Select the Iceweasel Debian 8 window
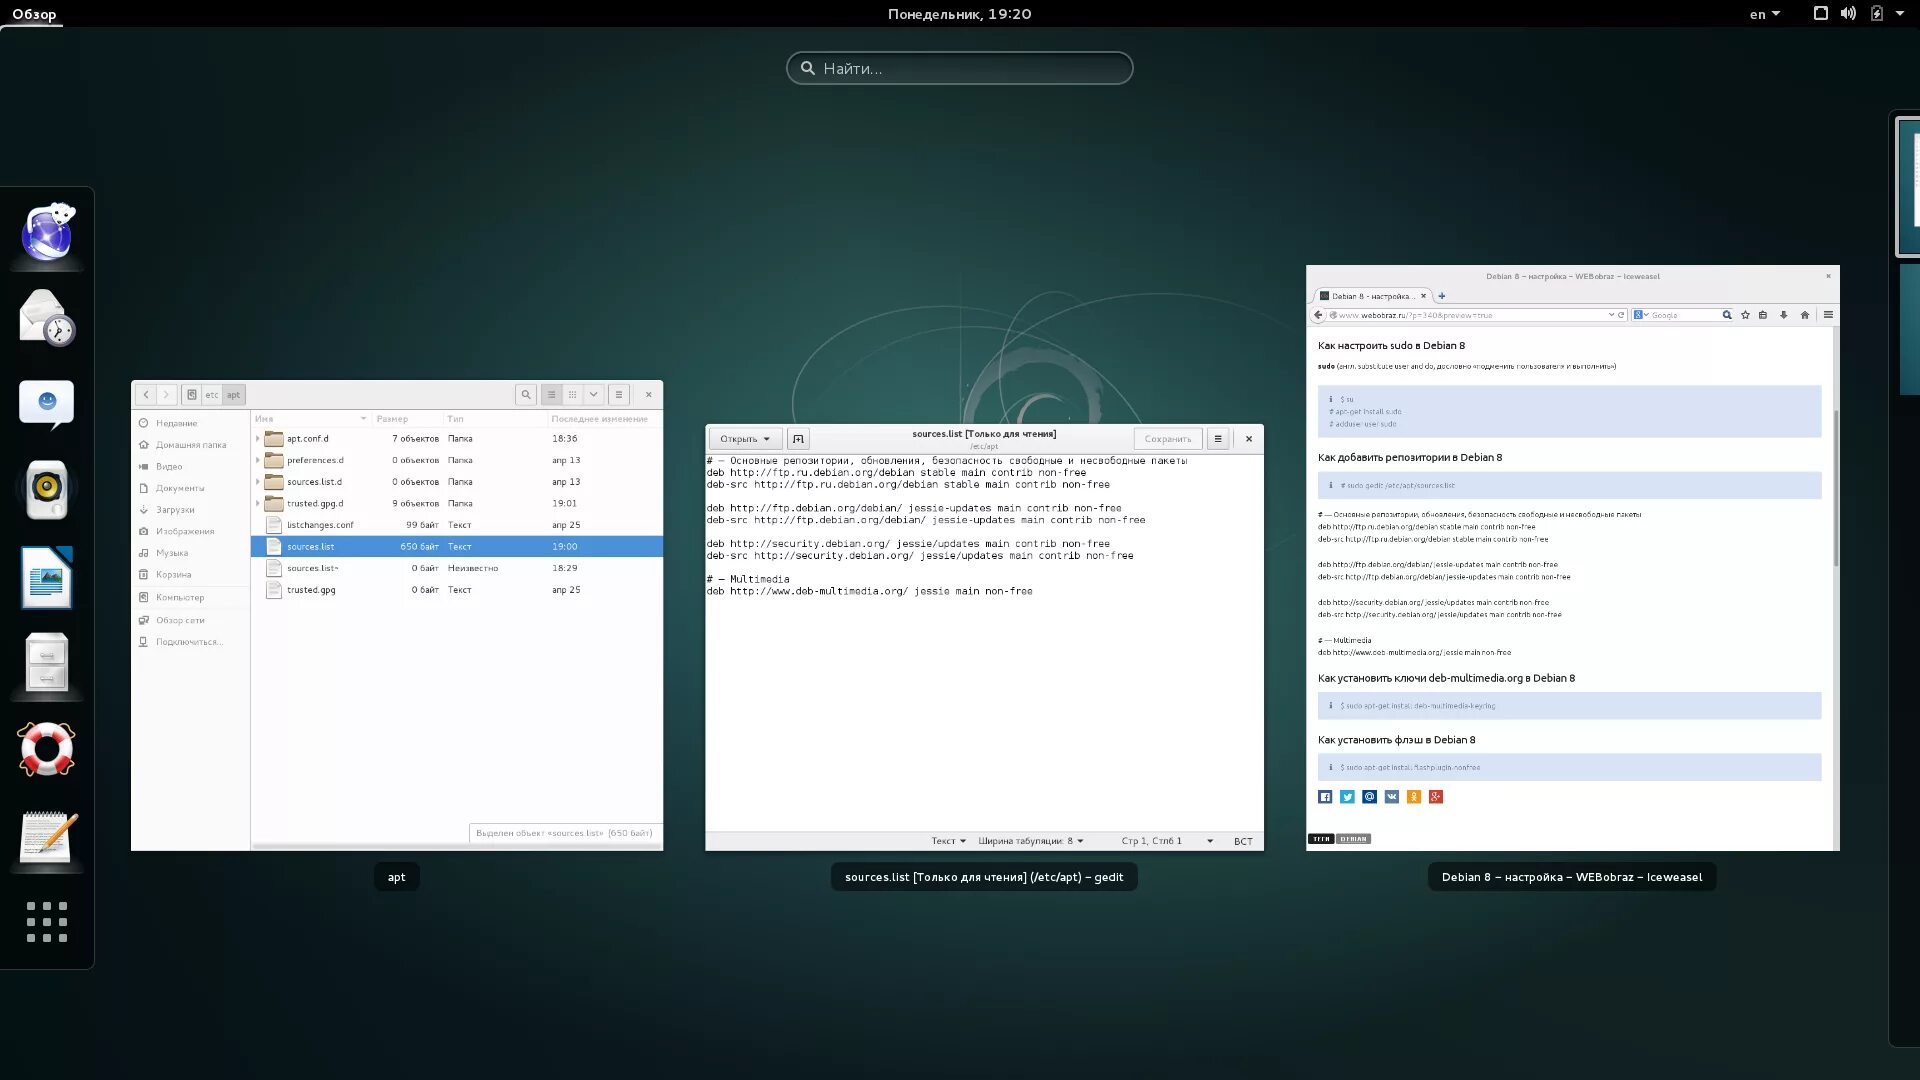This screenshot has width=1920, height=1080. 1572,558
